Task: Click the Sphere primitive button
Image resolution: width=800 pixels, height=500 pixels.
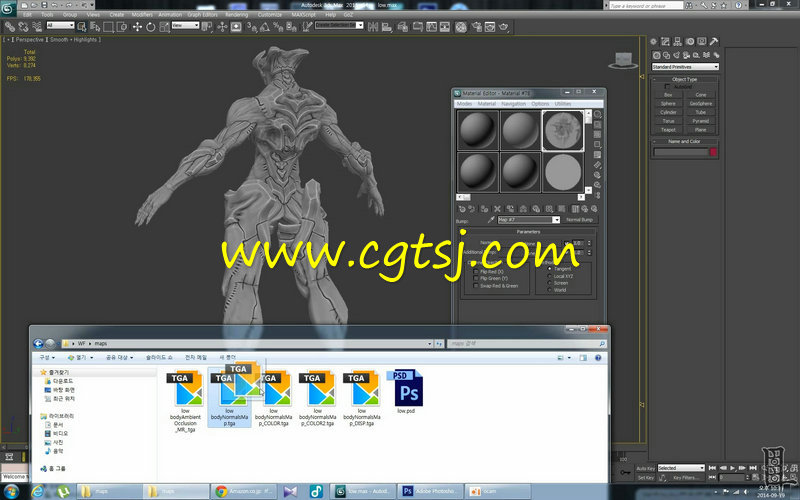Action: [x=668, y=104]
